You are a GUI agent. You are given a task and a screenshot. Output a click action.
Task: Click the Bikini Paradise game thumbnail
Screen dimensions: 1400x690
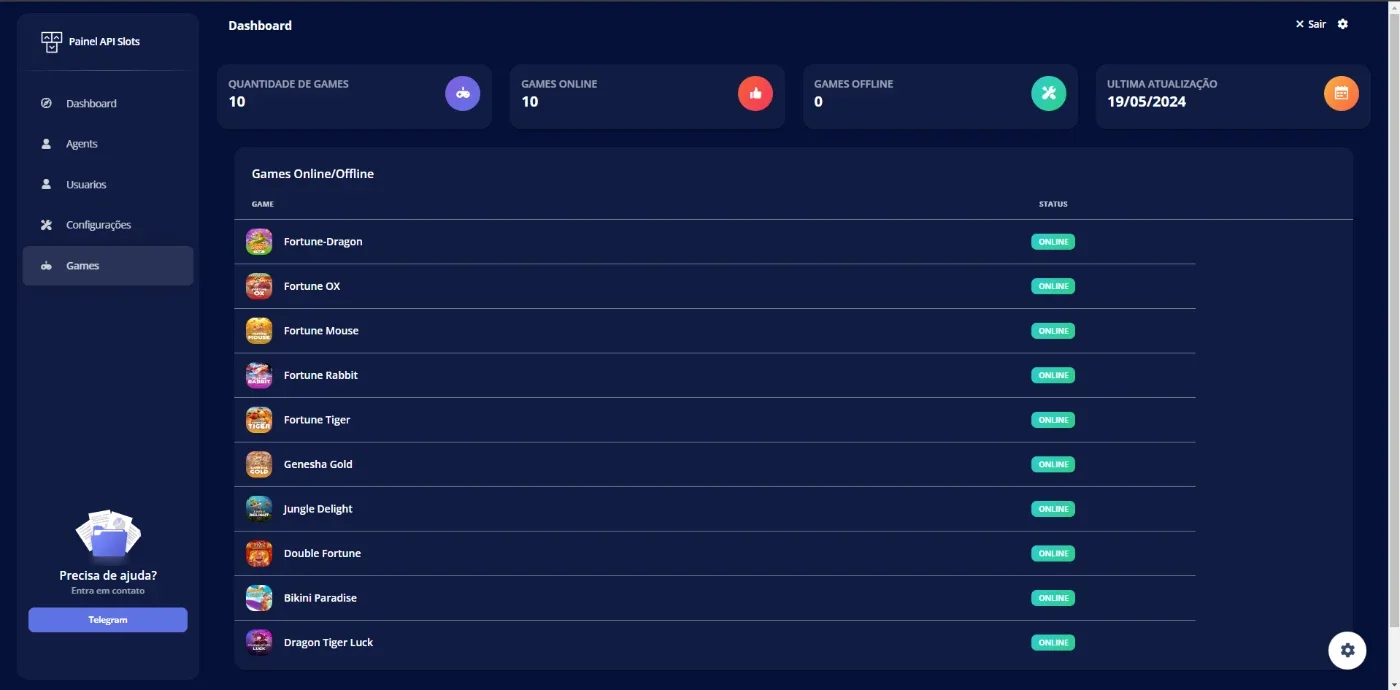[259, 598]
